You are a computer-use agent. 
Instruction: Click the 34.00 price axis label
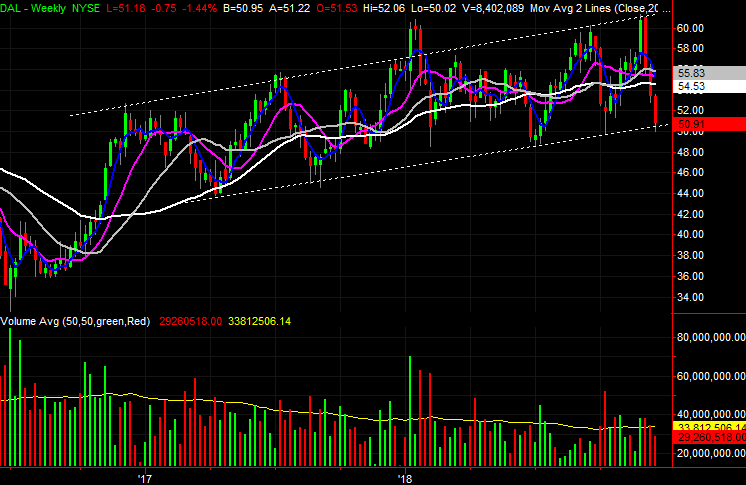pyautogui.click(x=690, y=297)
